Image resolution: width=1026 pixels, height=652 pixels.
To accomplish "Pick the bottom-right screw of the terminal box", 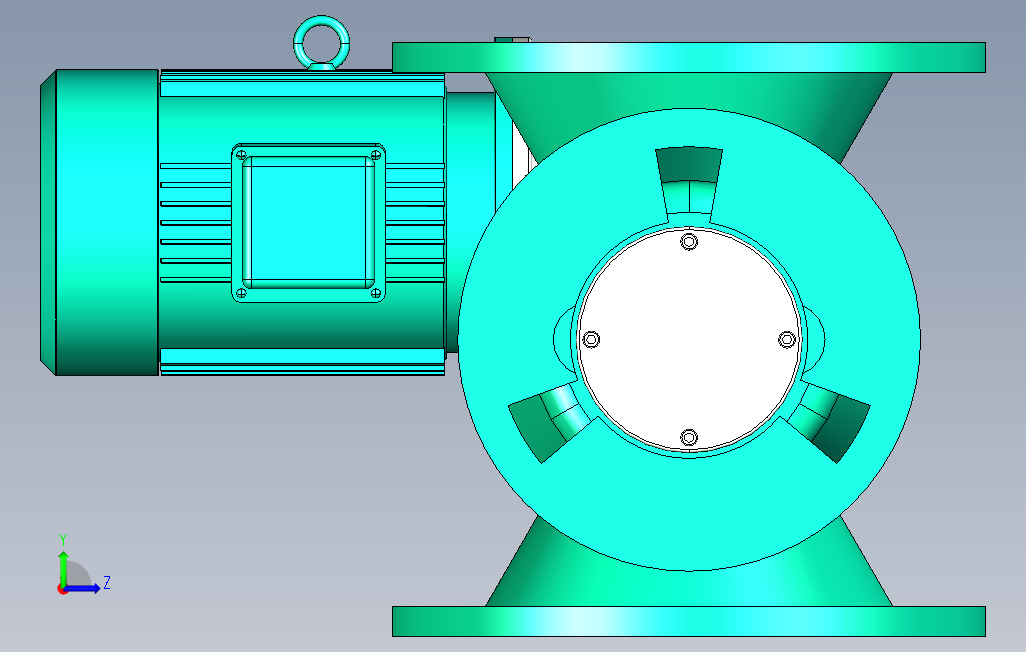I will coord(376,293).
